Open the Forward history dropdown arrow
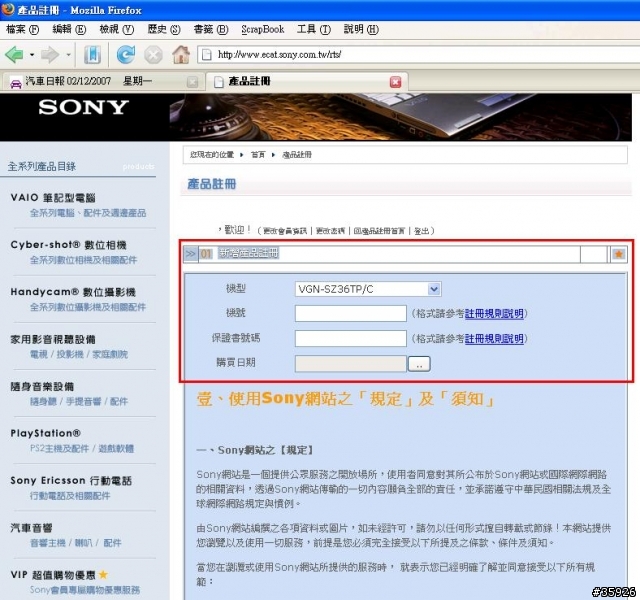Image resolution: width=640 pixels, height=600 pixels. coord(69,55)
